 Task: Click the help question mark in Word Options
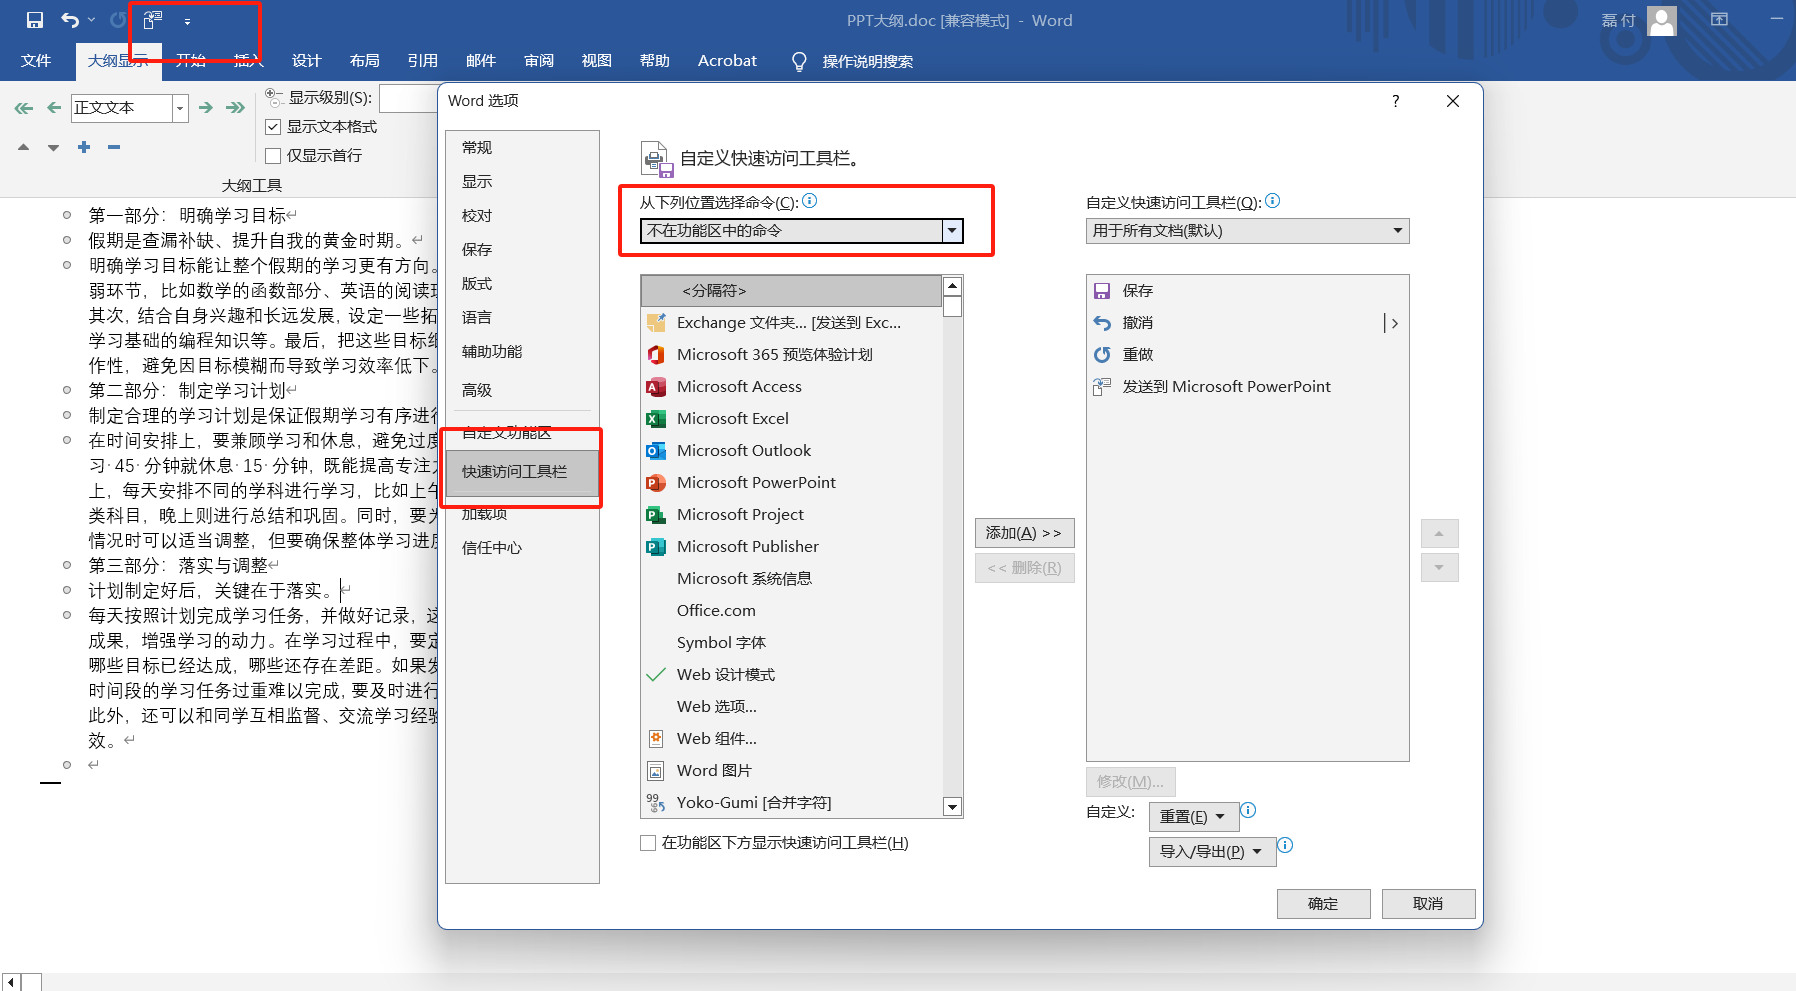click(1396, 101)
